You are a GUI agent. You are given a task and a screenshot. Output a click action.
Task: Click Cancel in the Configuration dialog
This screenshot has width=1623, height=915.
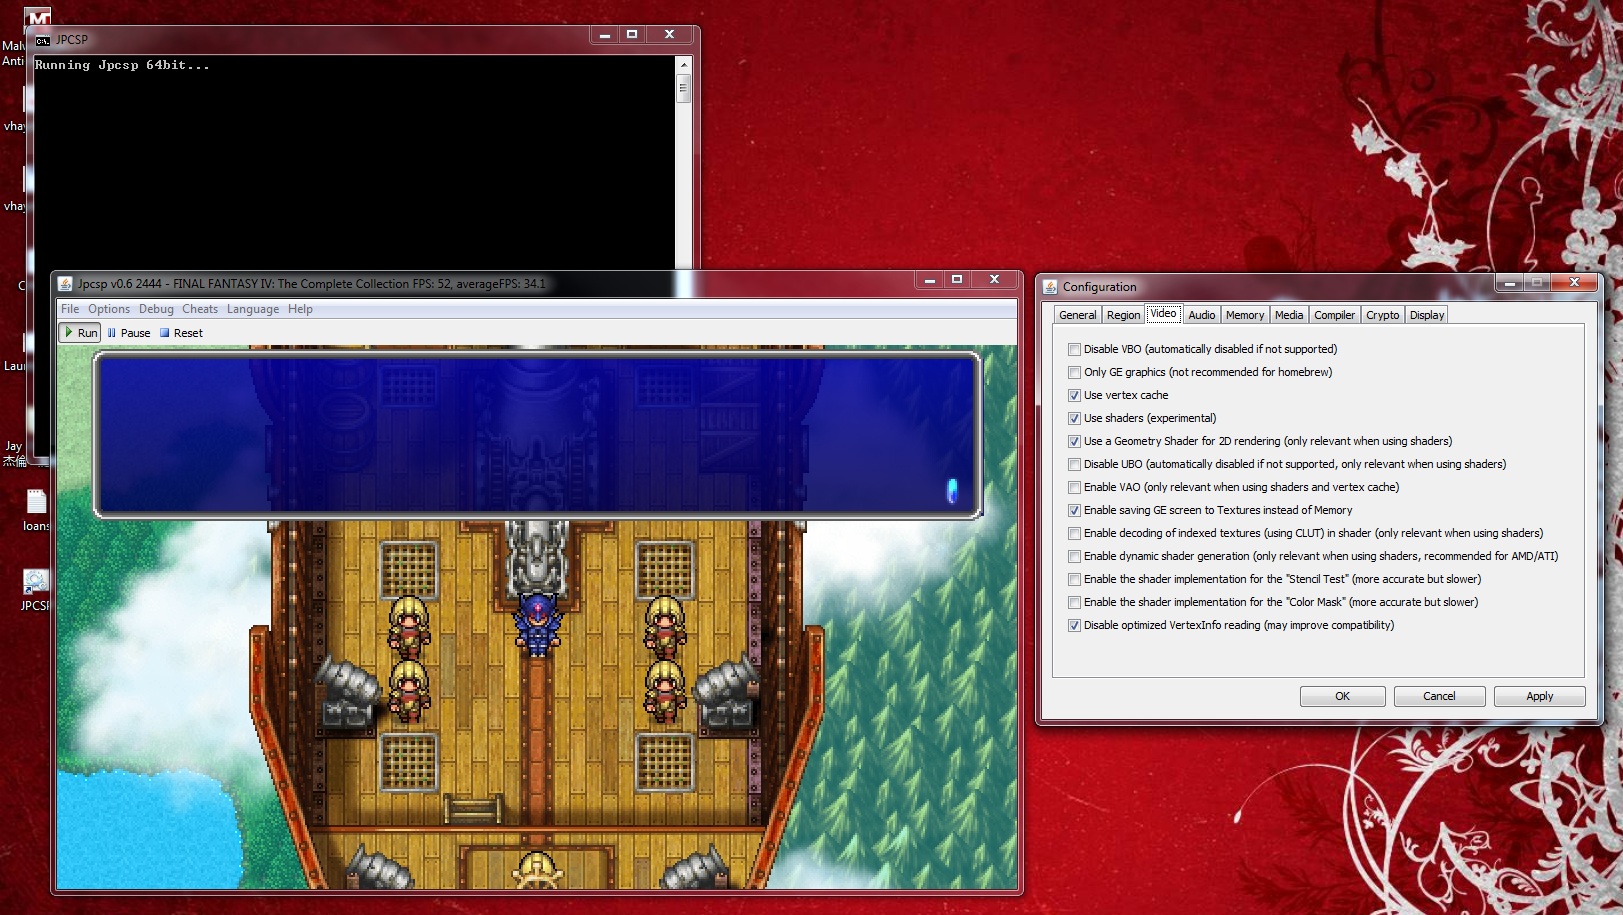point(1439,696)
